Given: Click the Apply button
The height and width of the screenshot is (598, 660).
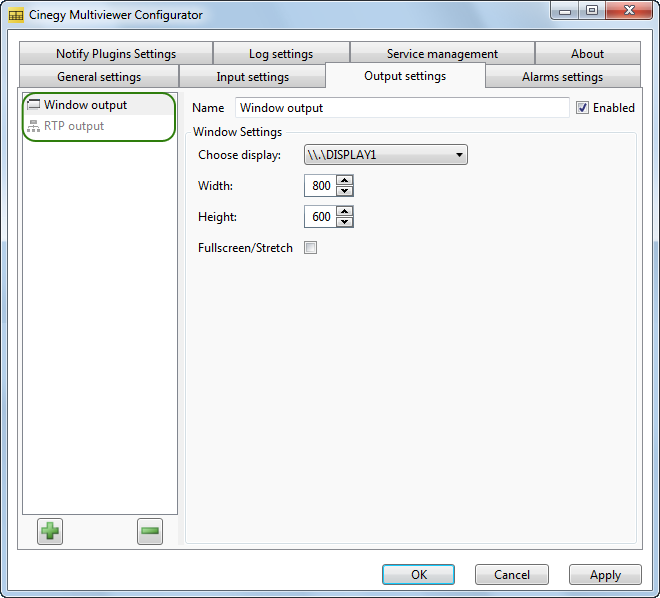Looking at the screenshot, I should pyautogui.click(x=605, y=574).
